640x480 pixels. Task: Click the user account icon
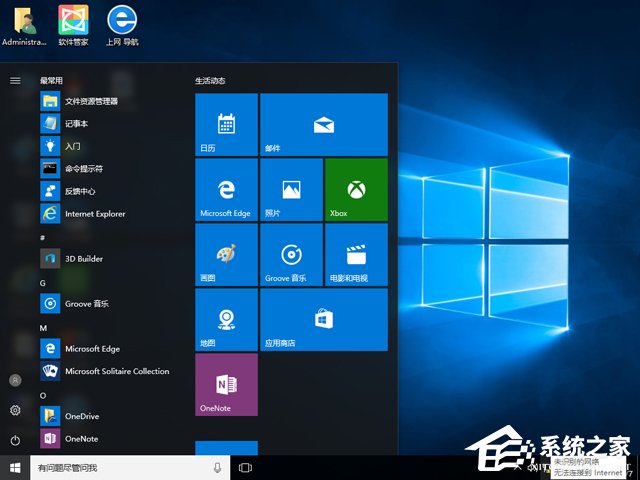click(x=15, y=380)
